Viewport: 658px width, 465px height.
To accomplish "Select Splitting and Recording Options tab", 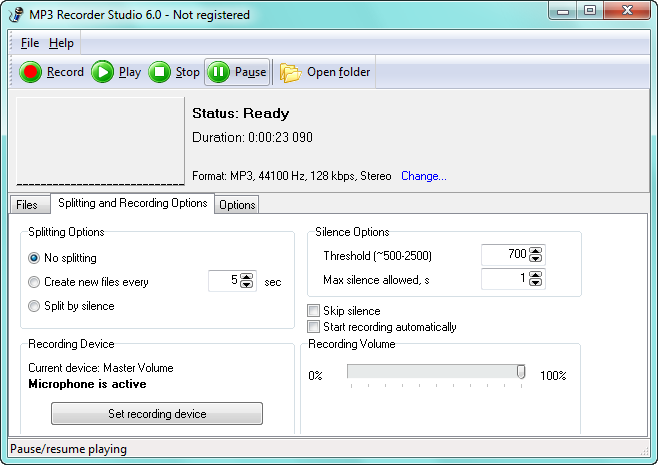I will pos(133,203).
